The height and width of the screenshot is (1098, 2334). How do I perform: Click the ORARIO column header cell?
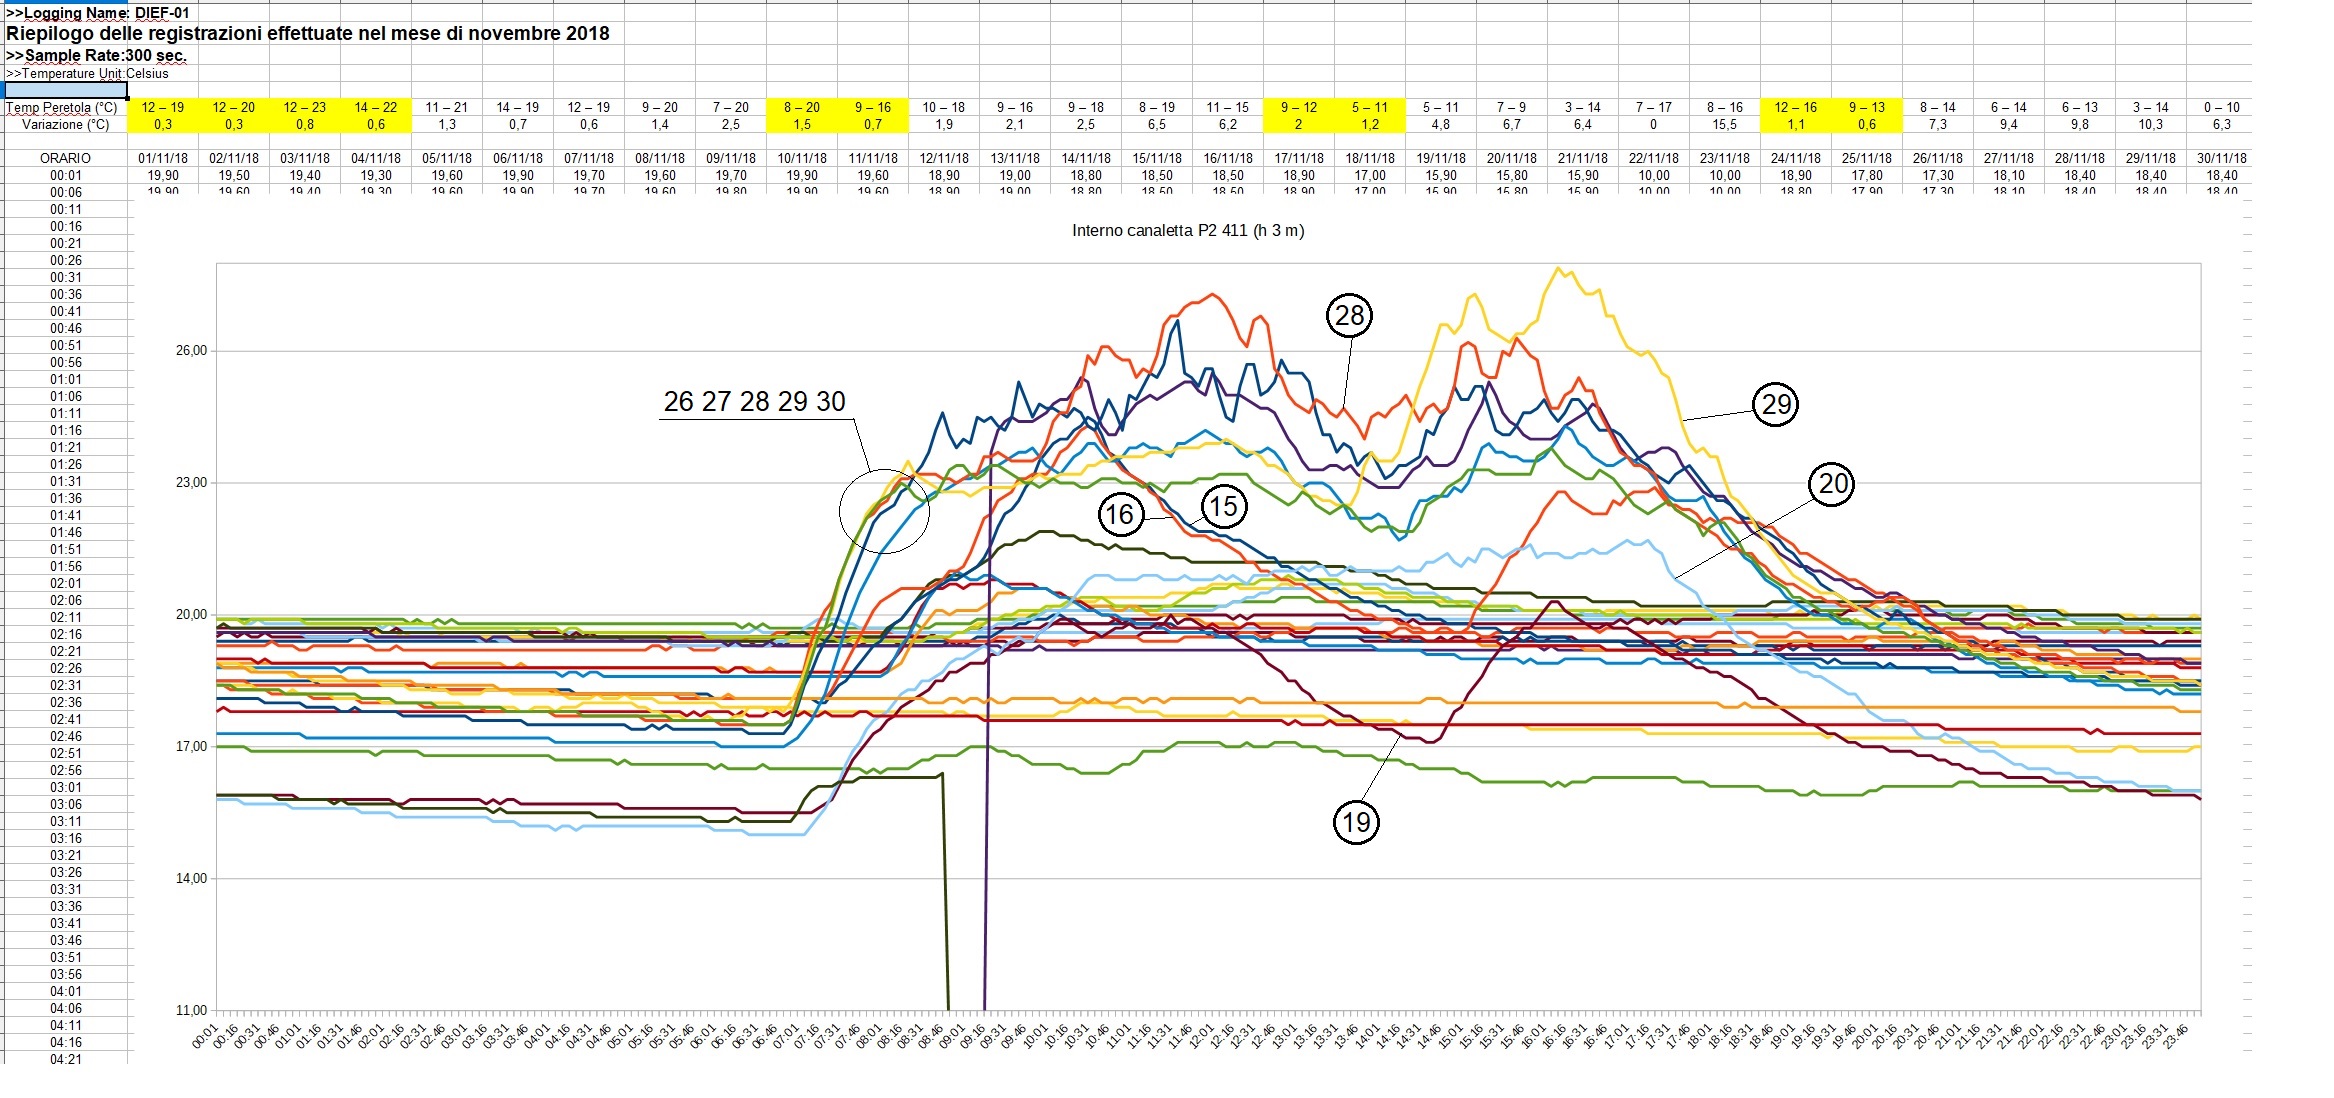[66, 158]
